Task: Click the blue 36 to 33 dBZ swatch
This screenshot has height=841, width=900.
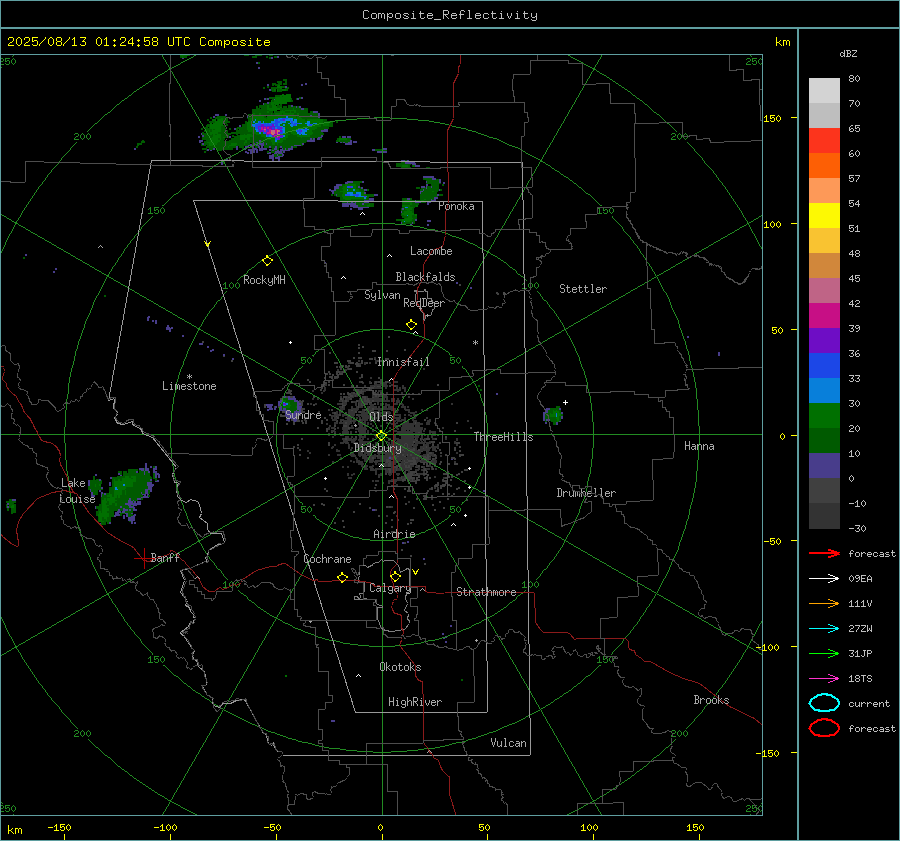Action: pyautogui.click(x=824, y=366)
